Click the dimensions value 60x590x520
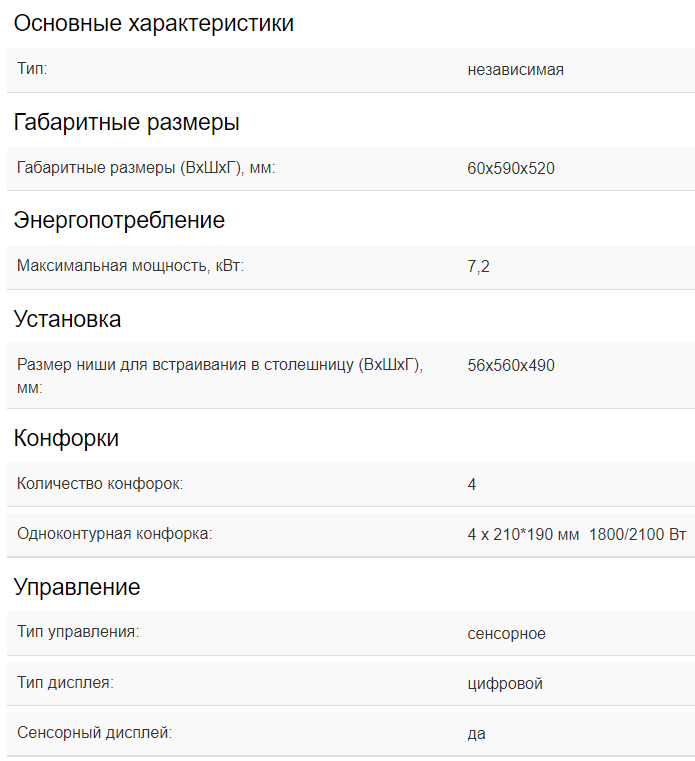This screenshot has width=695, height=761. coord(511,168)
